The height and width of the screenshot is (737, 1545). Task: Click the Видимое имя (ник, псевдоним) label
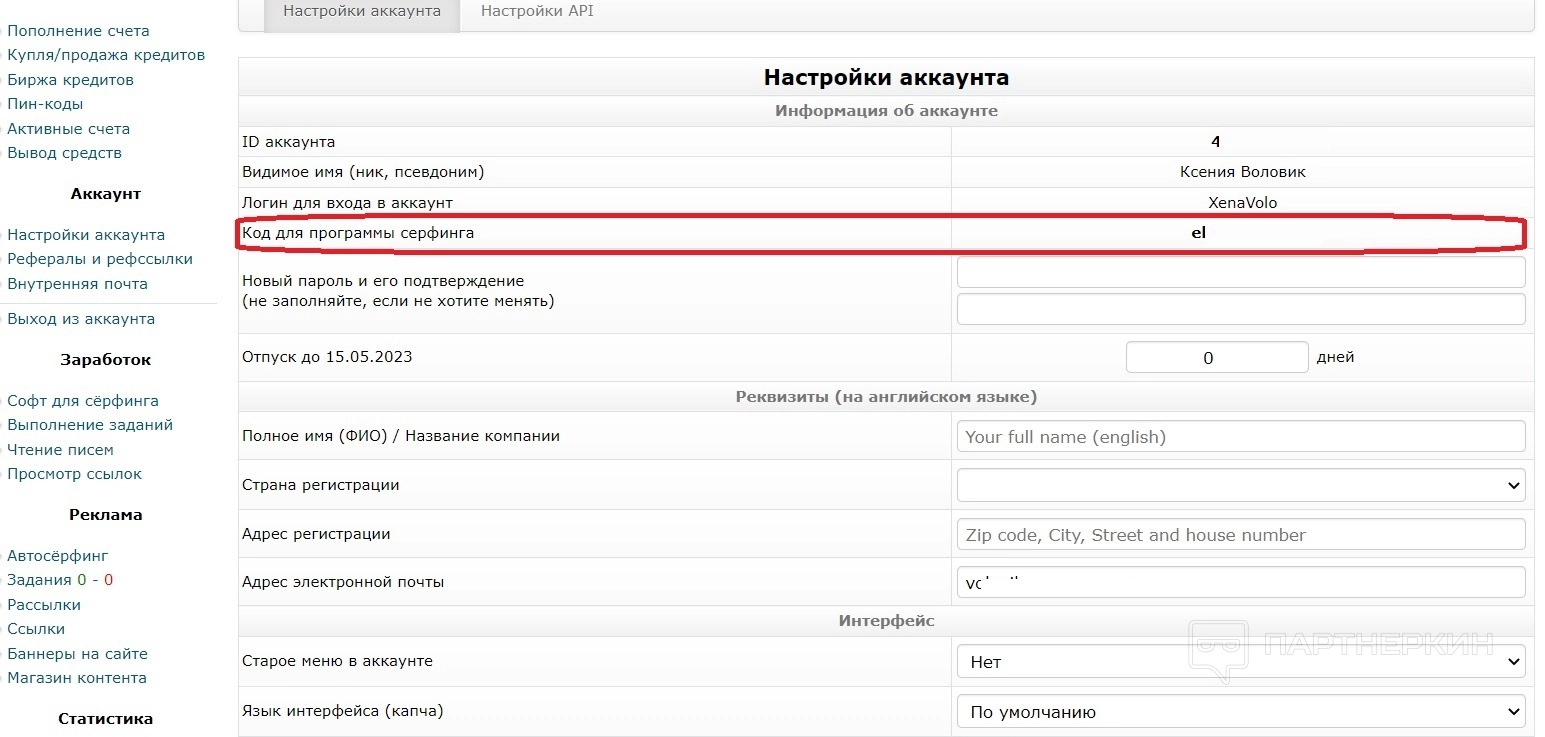(363, 172)
